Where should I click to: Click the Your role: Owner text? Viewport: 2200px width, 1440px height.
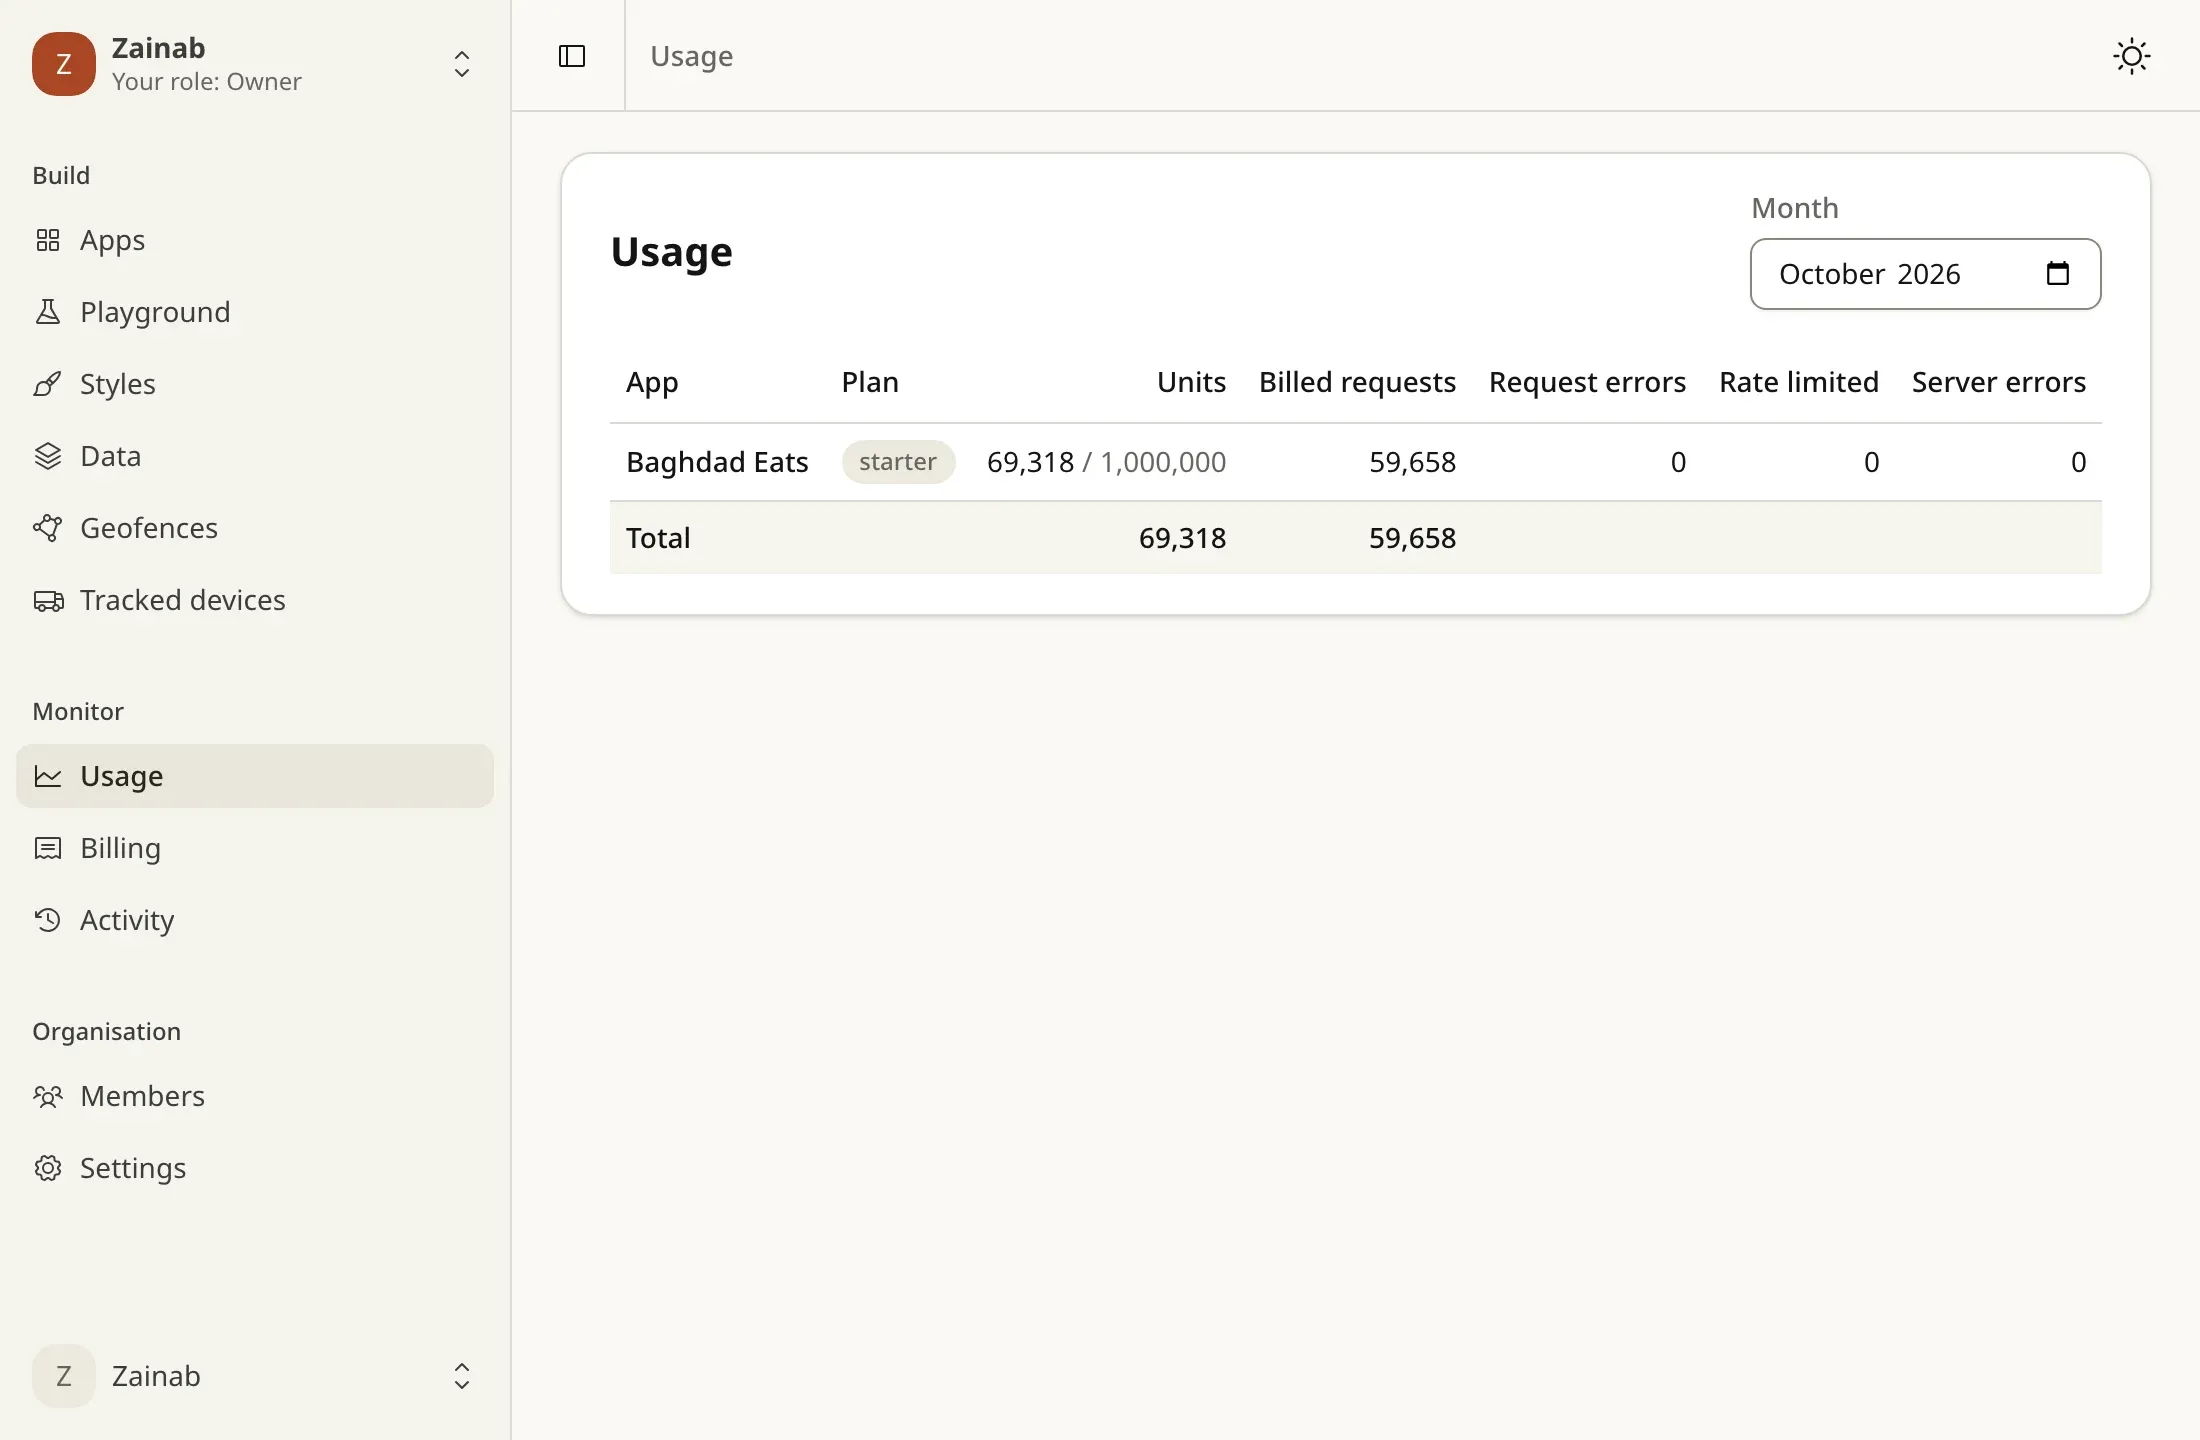tap(207, 82)
